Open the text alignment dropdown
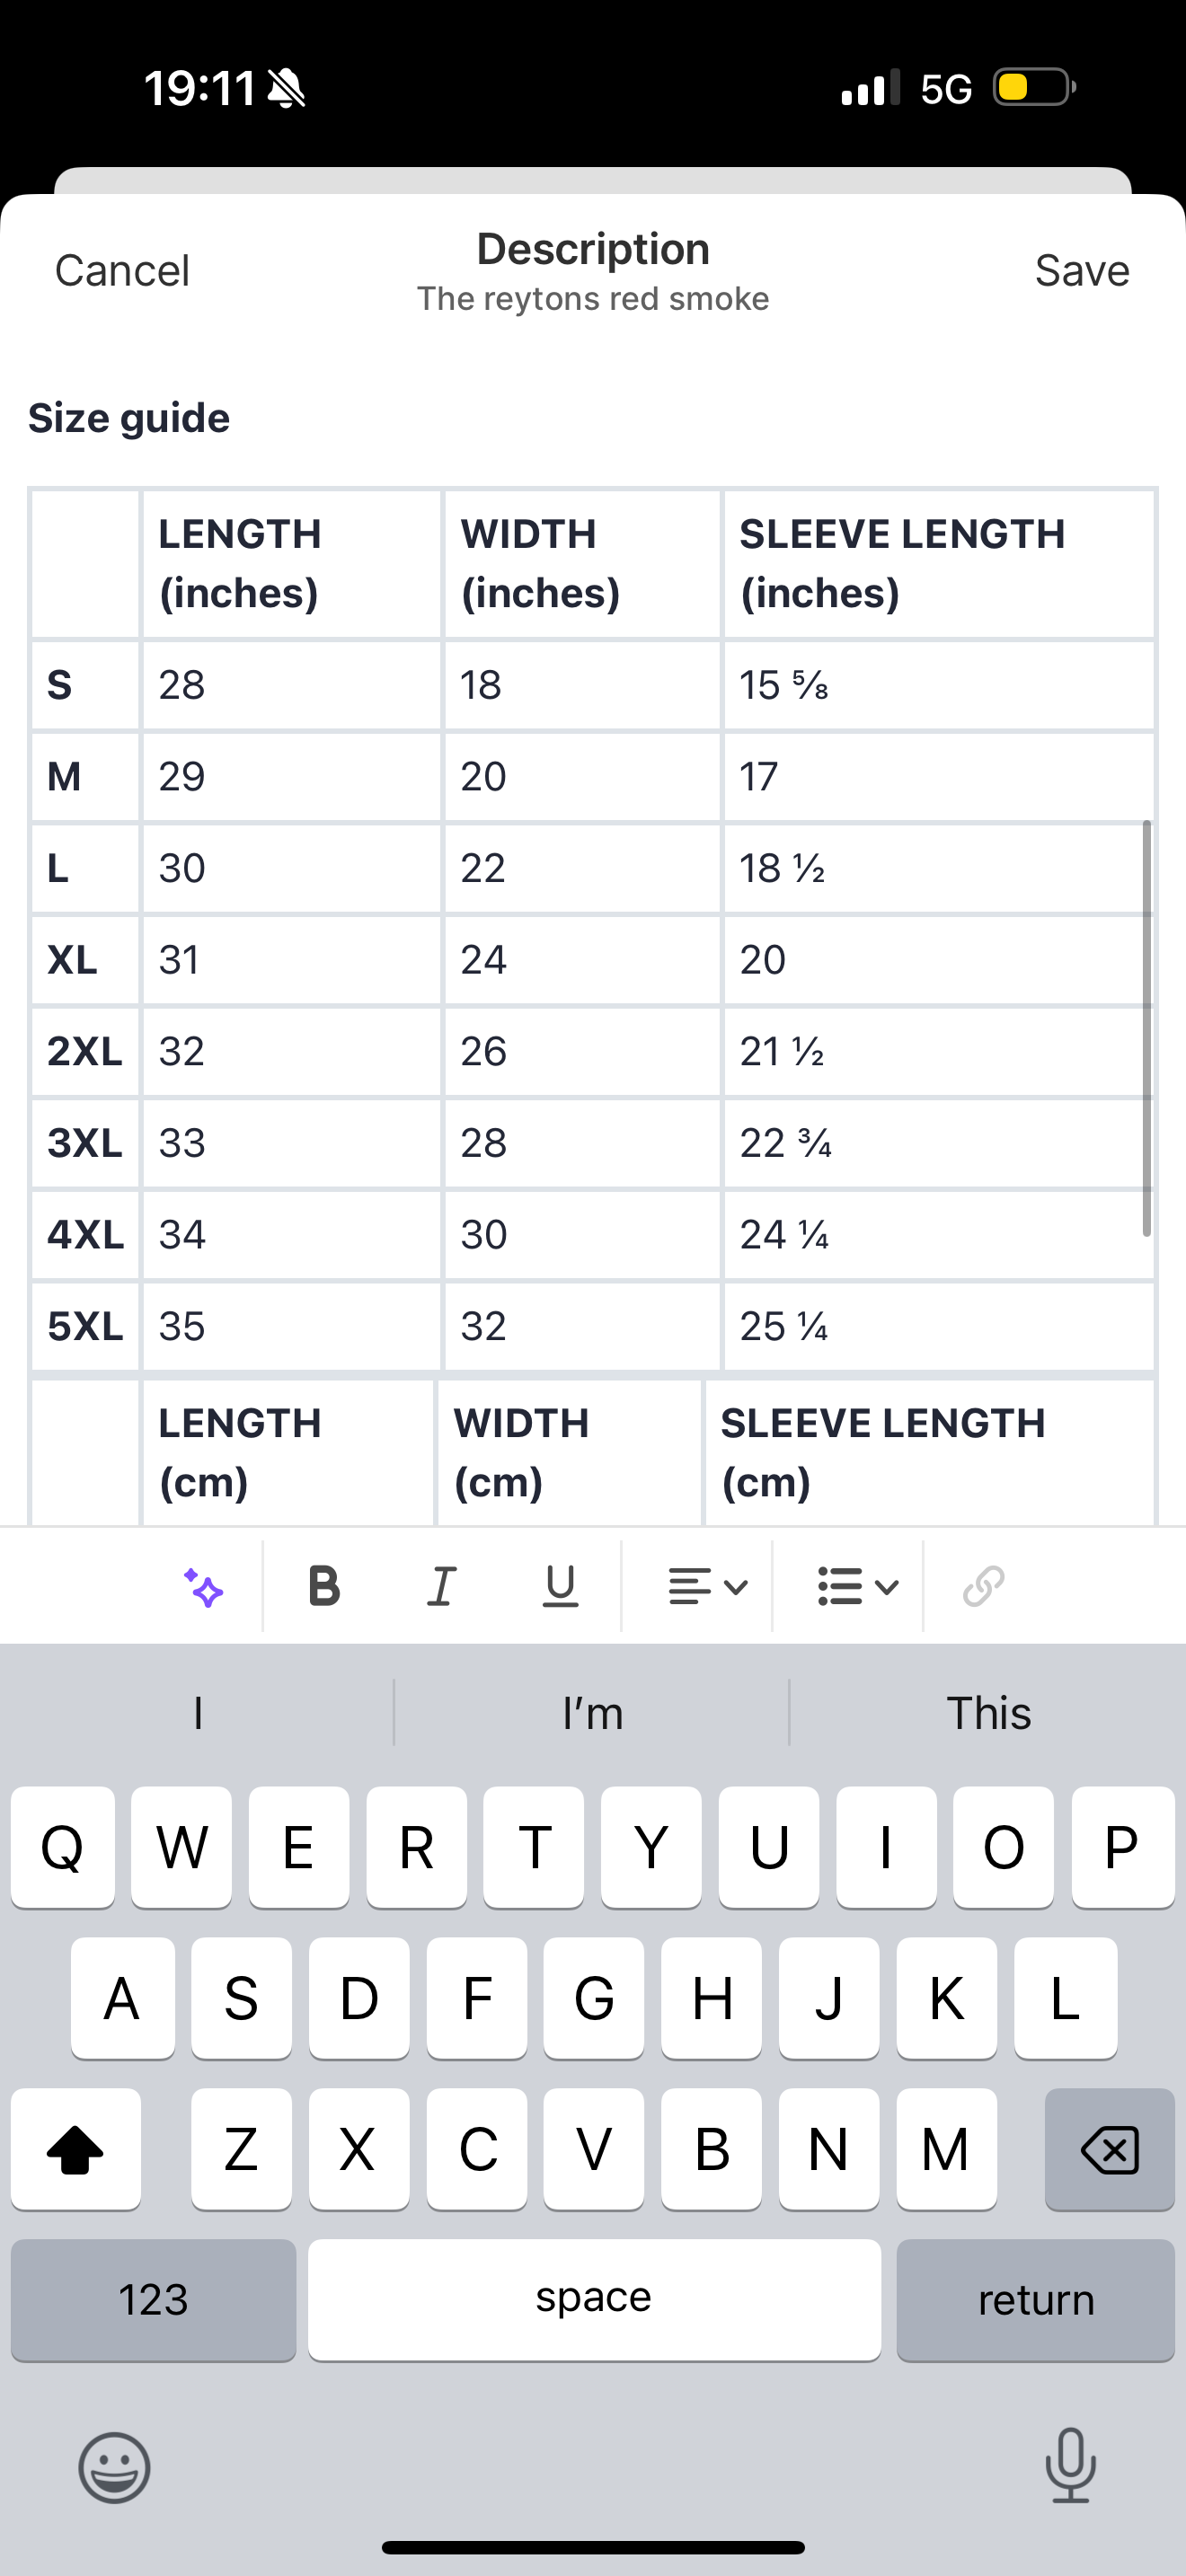 [707, 1587]
